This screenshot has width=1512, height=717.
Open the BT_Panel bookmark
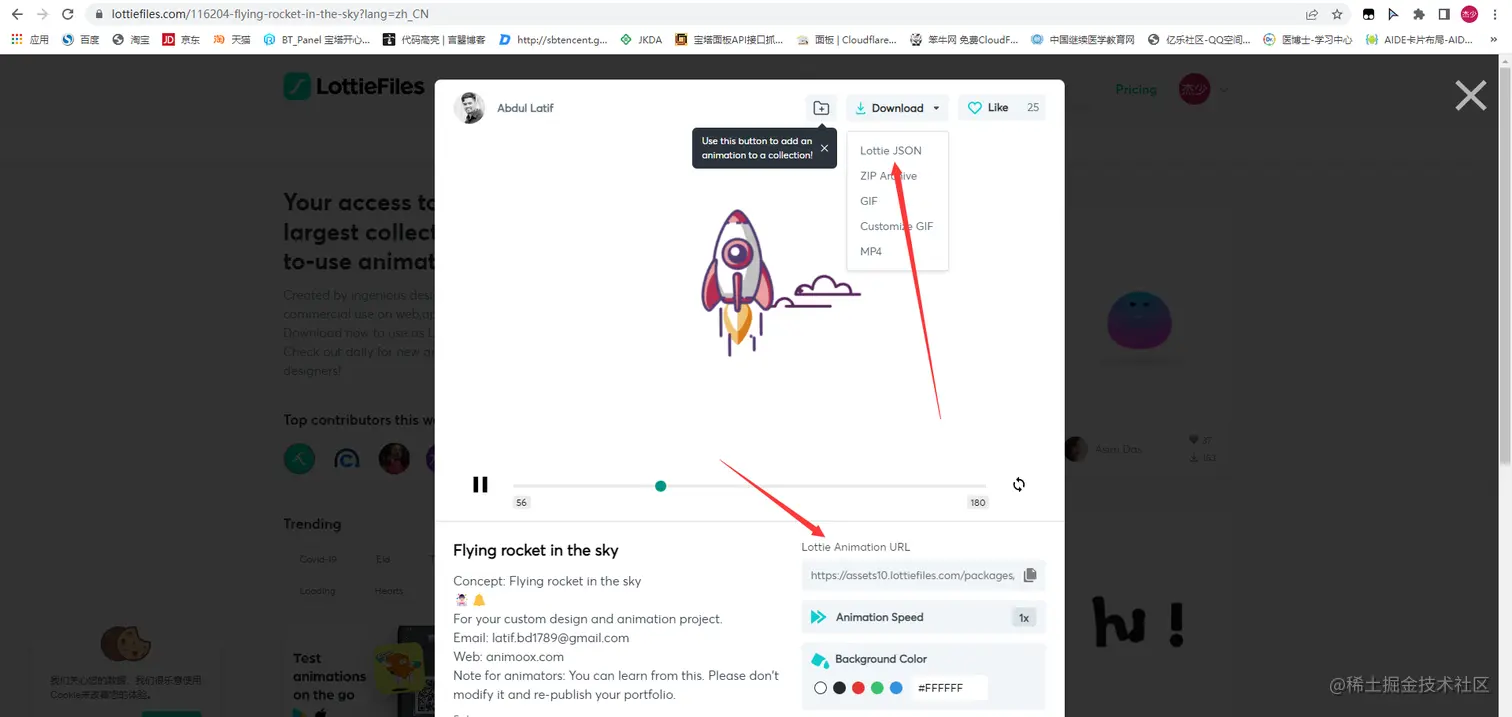pyautogui.click(x=317, y=40)
